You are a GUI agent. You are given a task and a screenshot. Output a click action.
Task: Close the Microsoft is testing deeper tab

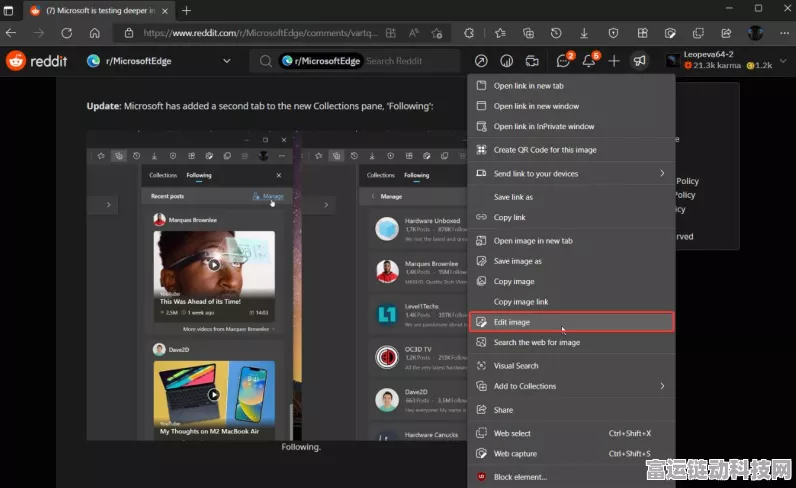[165, 11]
